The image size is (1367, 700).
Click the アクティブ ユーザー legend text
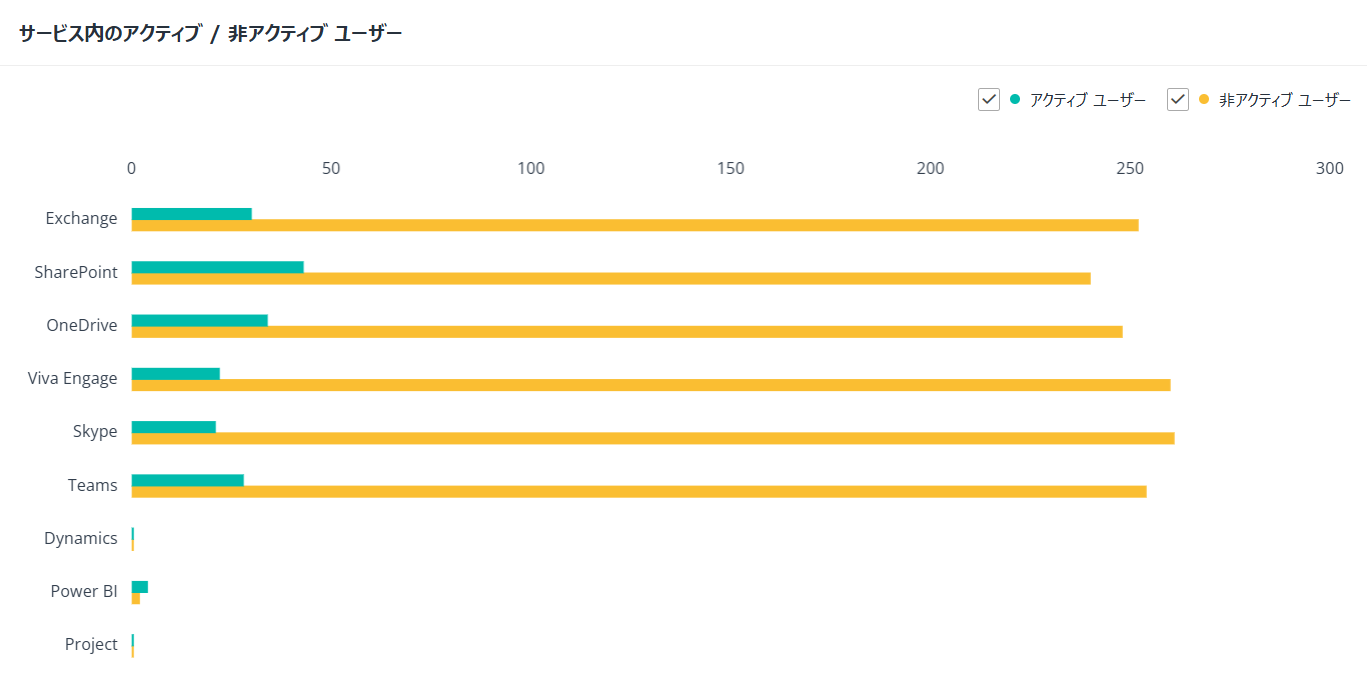click(1088, 100)
